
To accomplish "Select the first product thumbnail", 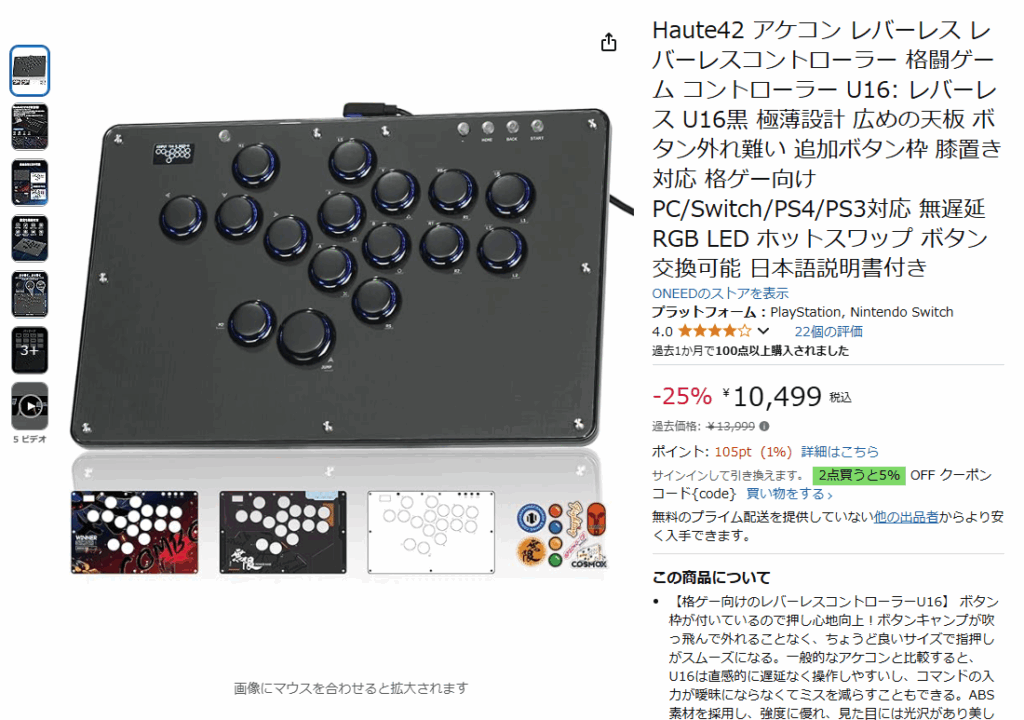I will point(30,71).
